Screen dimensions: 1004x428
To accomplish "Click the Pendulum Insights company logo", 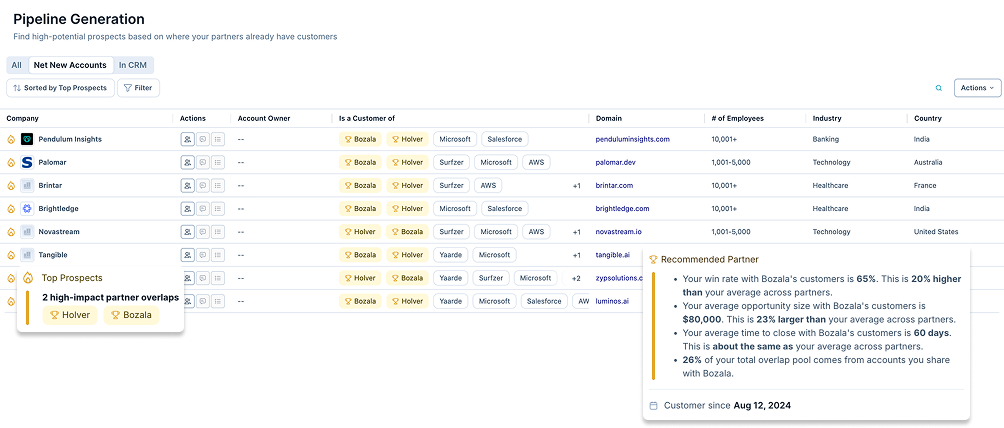I will [27, 139].
